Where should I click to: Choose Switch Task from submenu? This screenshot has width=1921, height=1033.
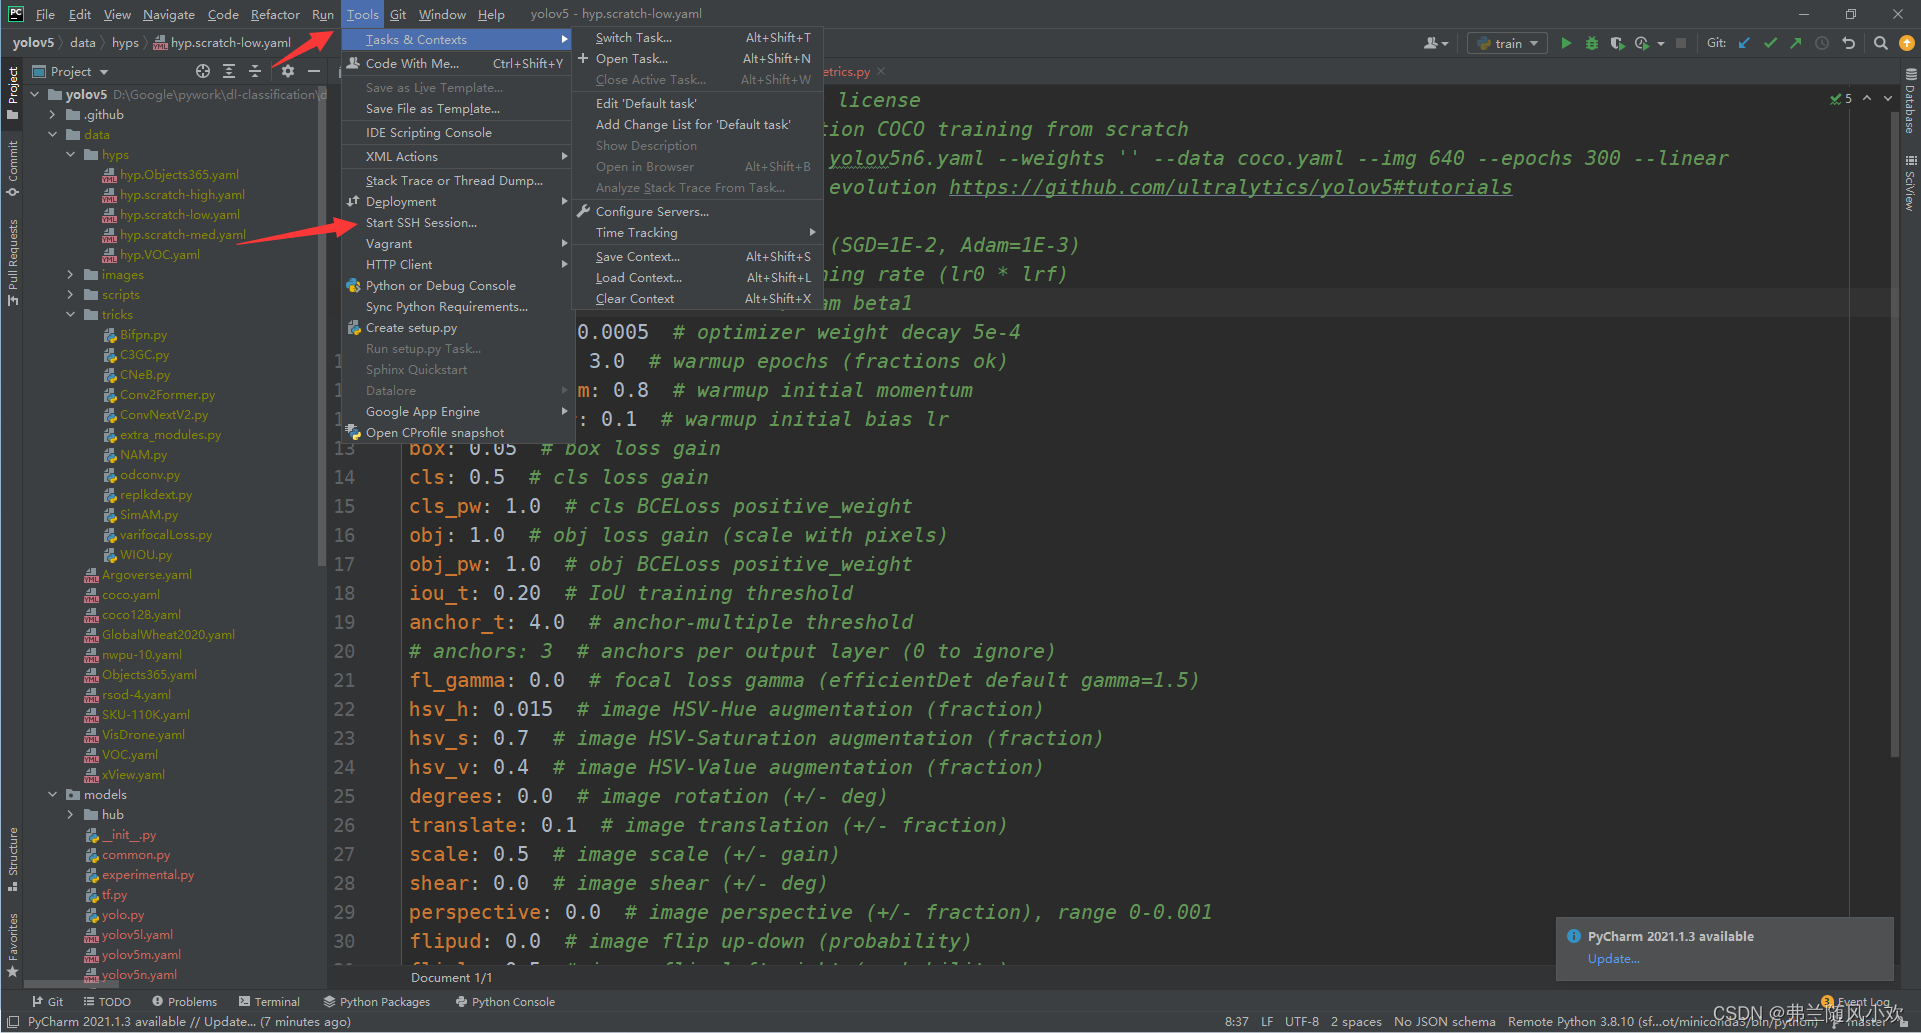pyautogui.click(x=697, y=37)
